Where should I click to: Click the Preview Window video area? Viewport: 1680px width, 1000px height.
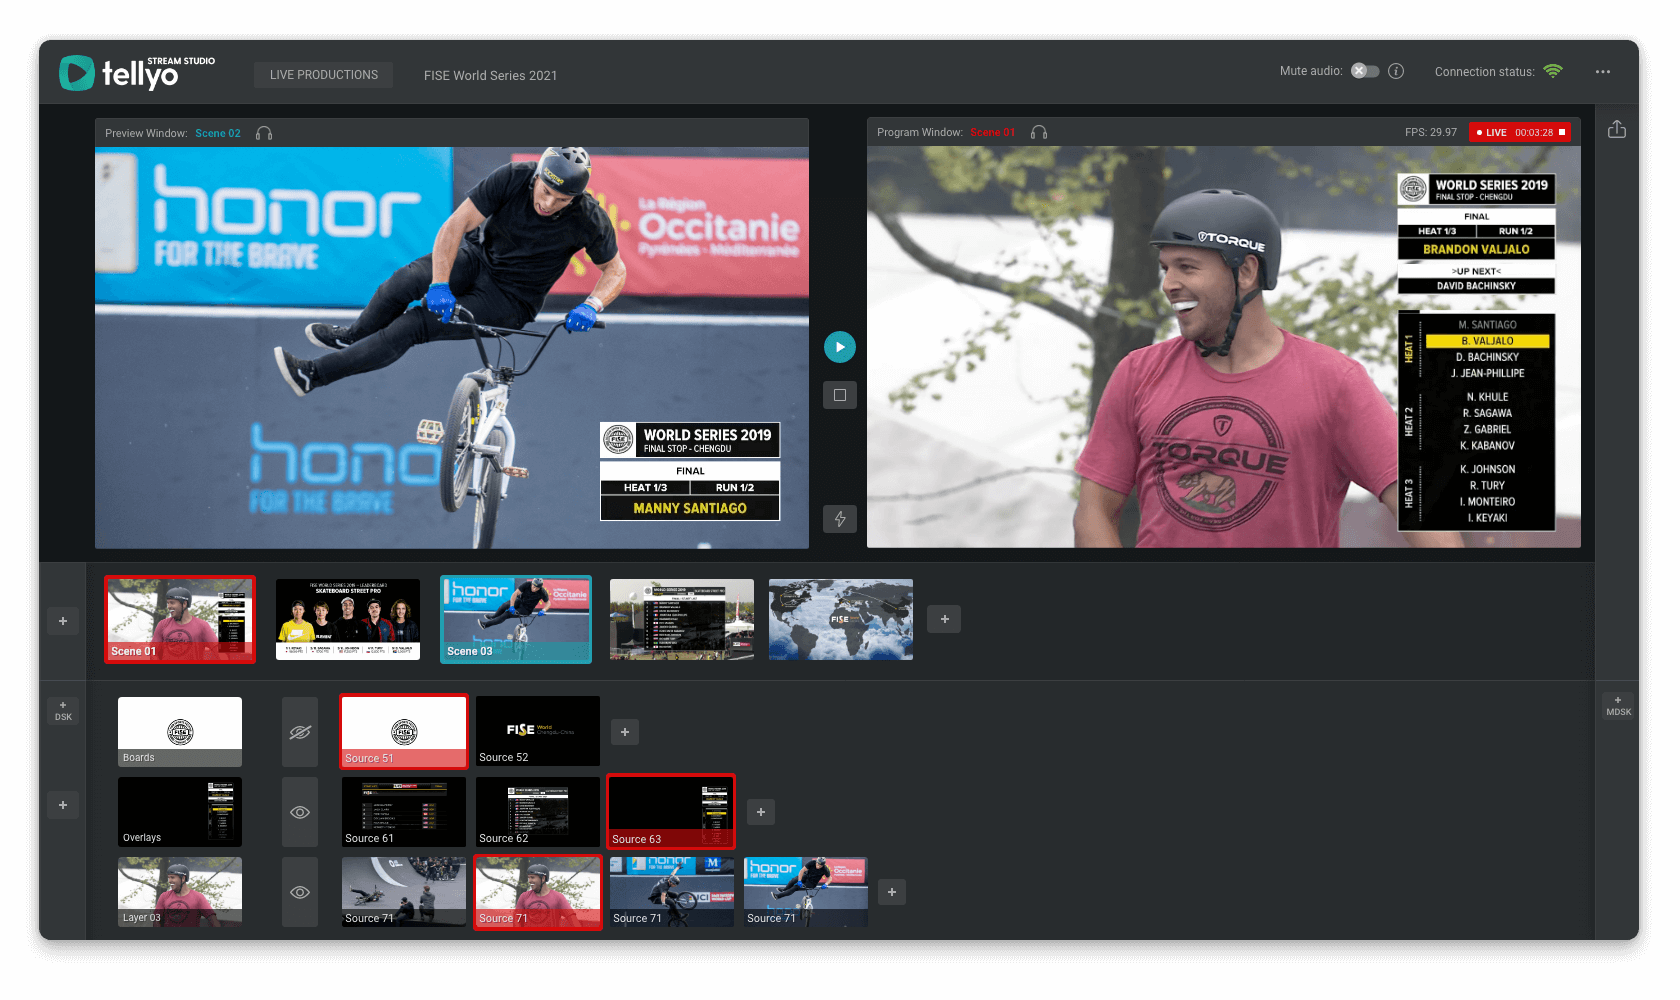pos(452,348)
